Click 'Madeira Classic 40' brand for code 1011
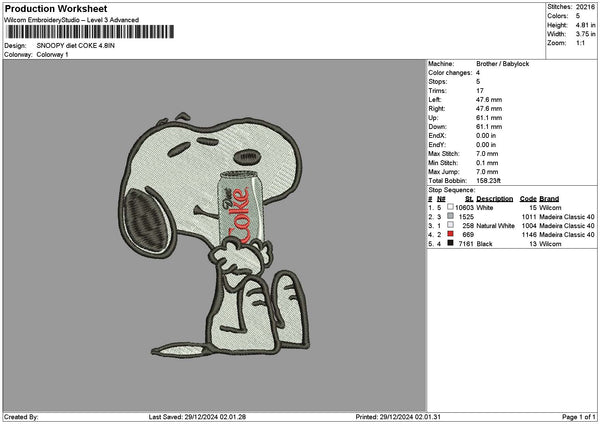Viewport: 600px width, 424px height. (x=567, y=217)
